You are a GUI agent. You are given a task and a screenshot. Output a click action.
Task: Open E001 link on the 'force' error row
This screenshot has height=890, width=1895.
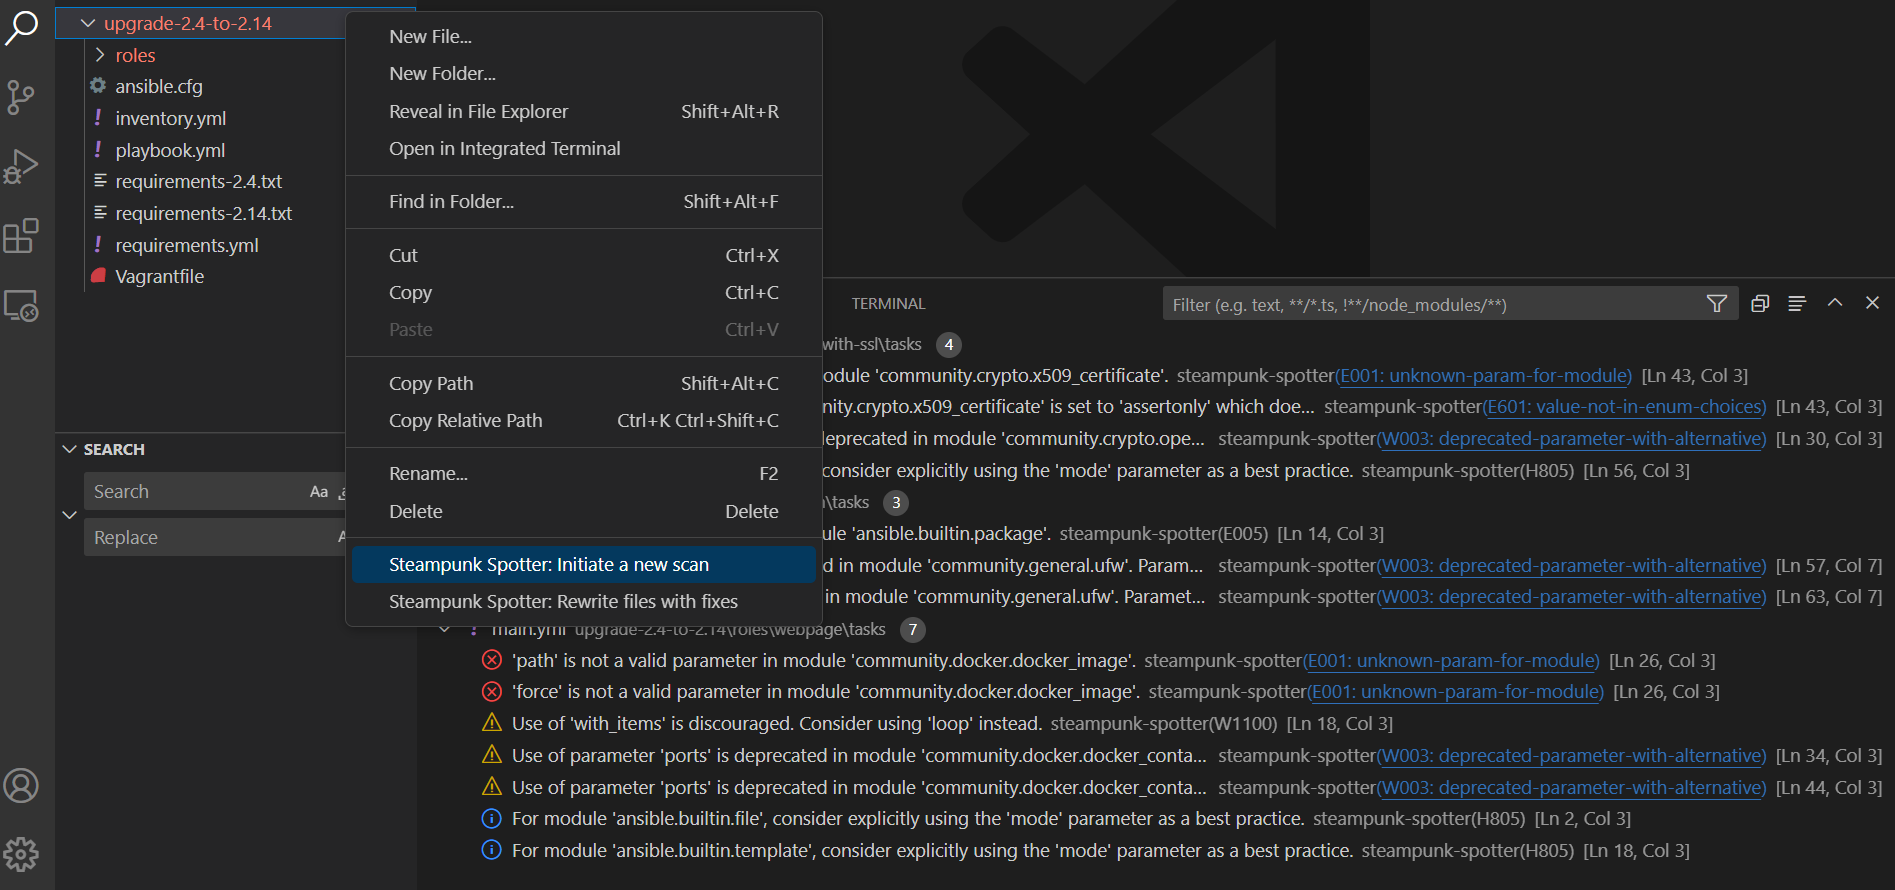pyautogui.click(x=1456, y=692)
